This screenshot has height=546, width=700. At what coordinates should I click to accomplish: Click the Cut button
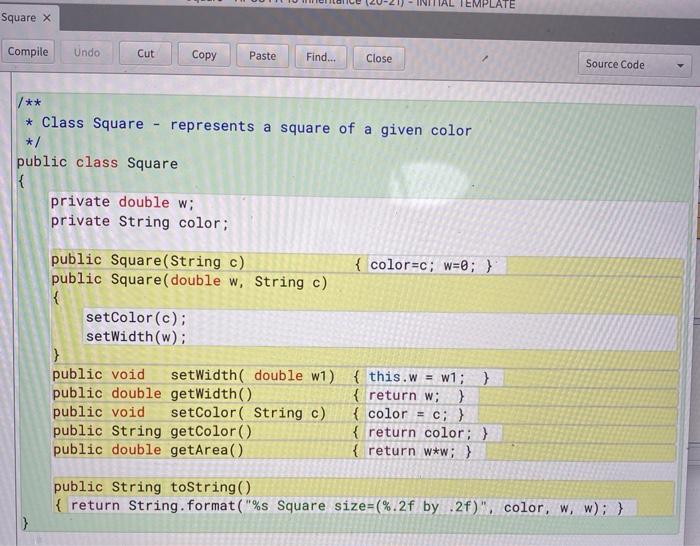(x=145, y=54)
